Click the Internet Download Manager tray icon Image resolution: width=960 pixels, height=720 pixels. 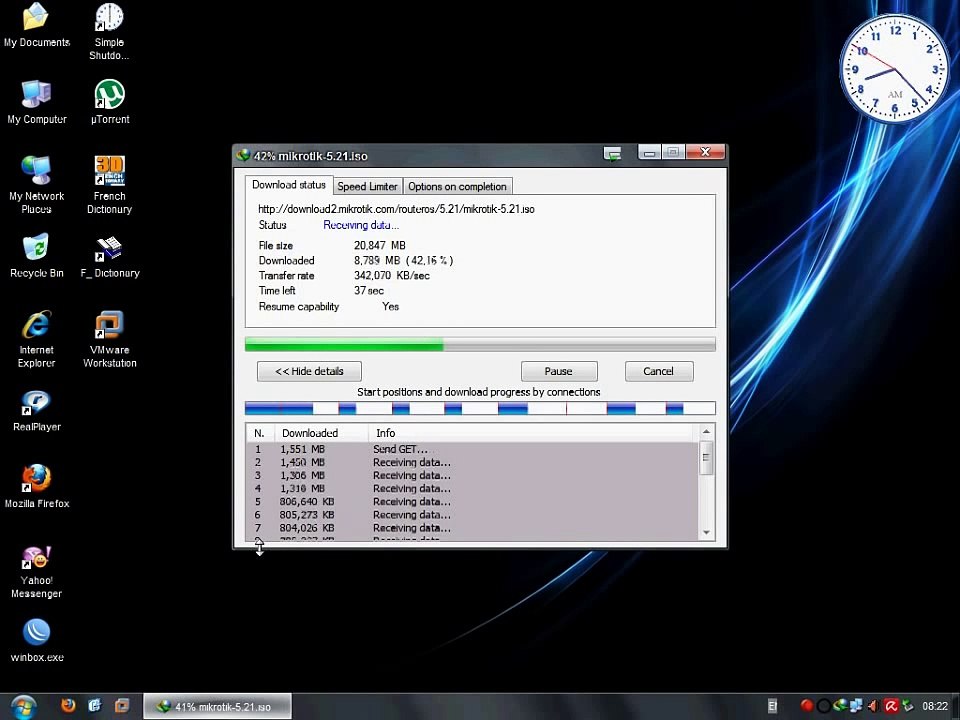click(x=841, y=706)
